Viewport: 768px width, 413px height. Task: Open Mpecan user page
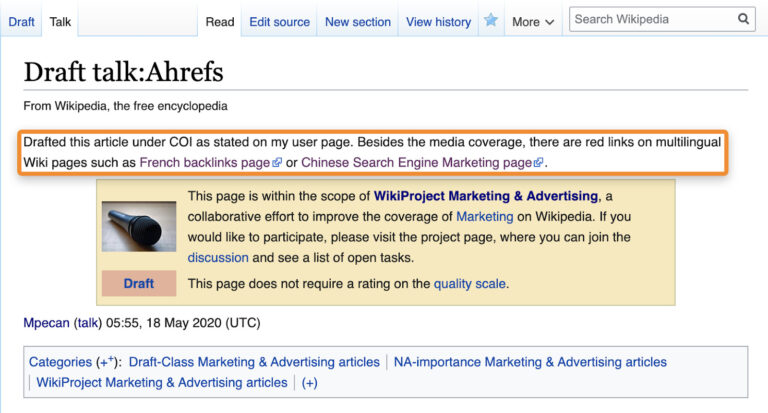pyautogui.click(x=47, y=323)
